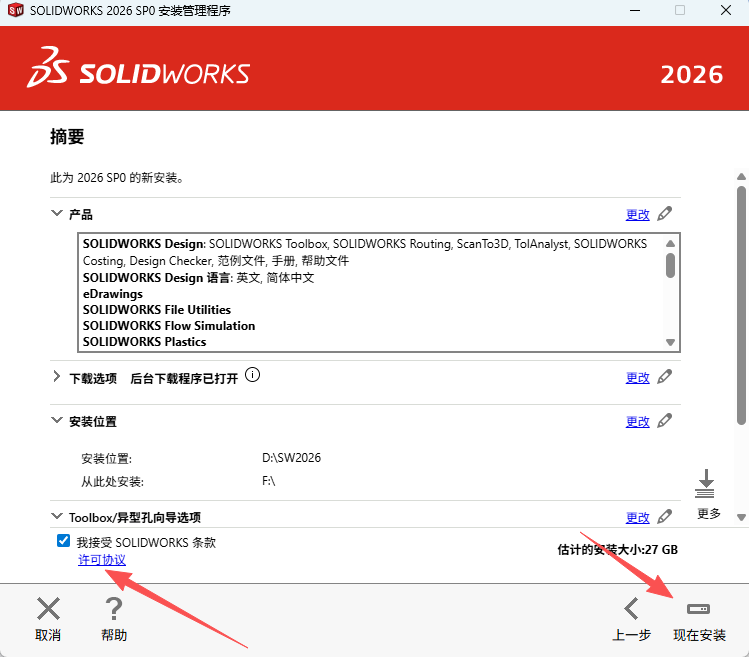
Task: Click 更改 link for Toolbox/异型孔向导选项
Action: point(638,517)
